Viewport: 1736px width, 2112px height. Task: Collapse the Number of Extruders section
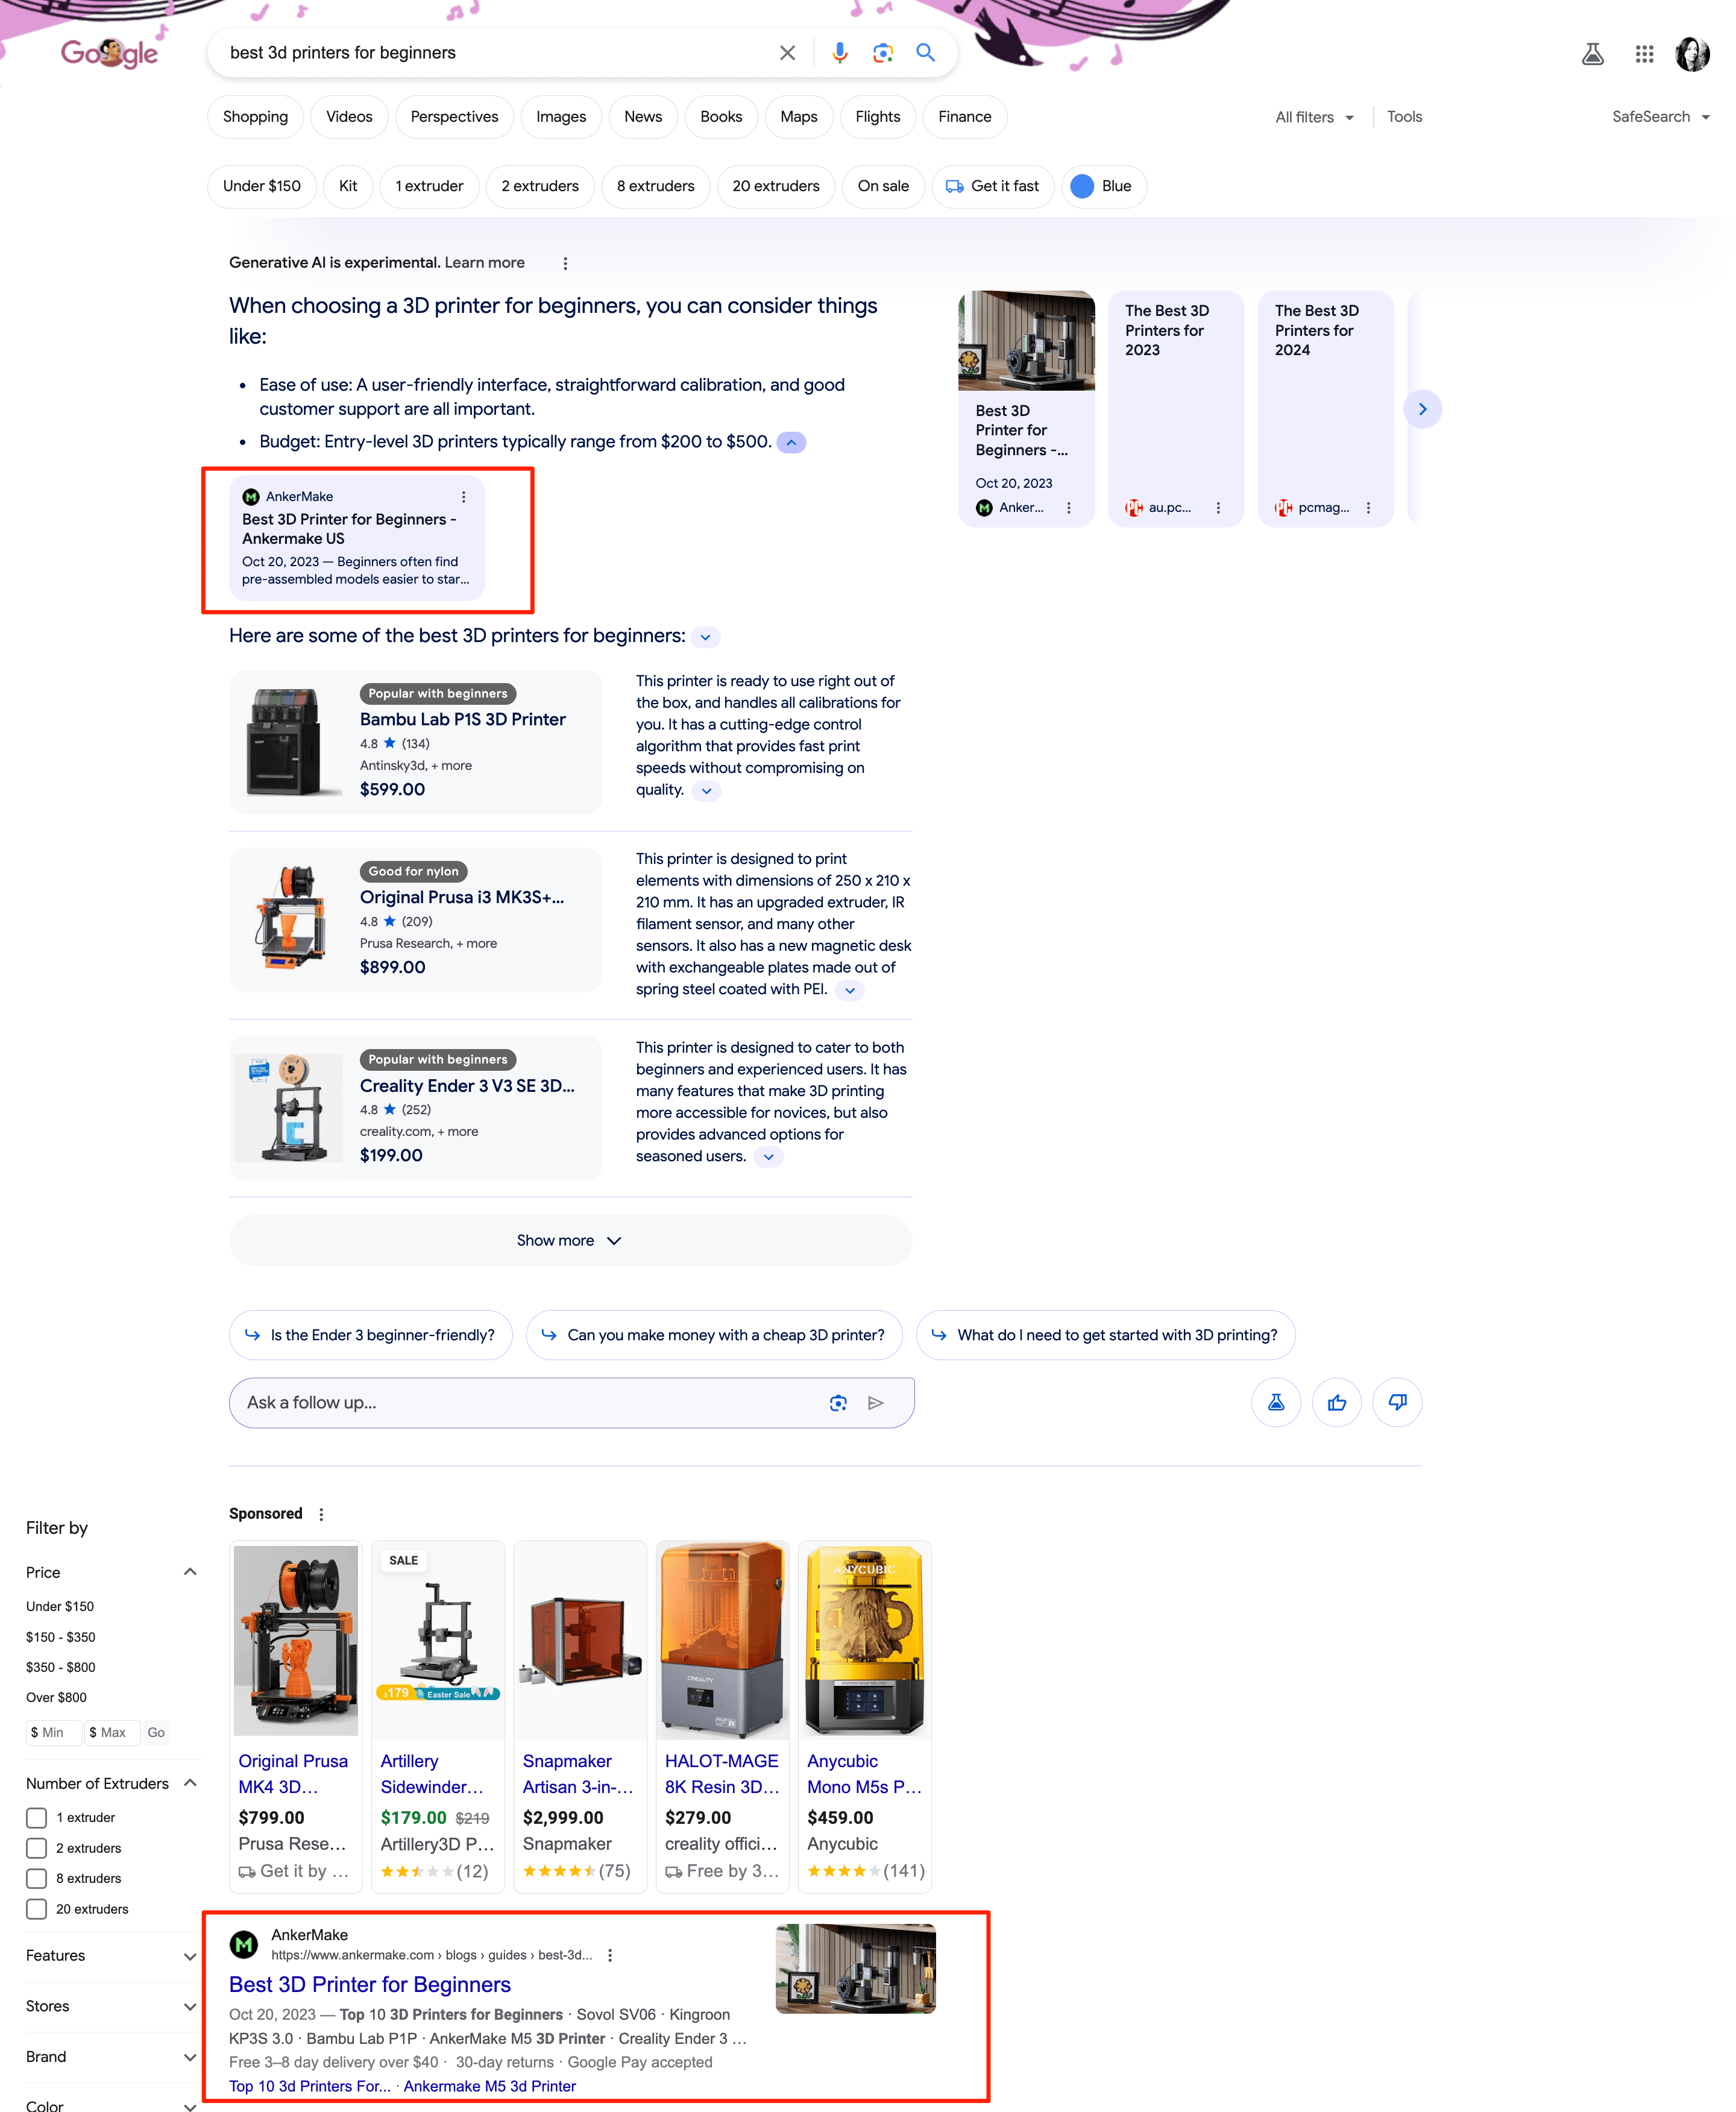(x=190, y=1783)
